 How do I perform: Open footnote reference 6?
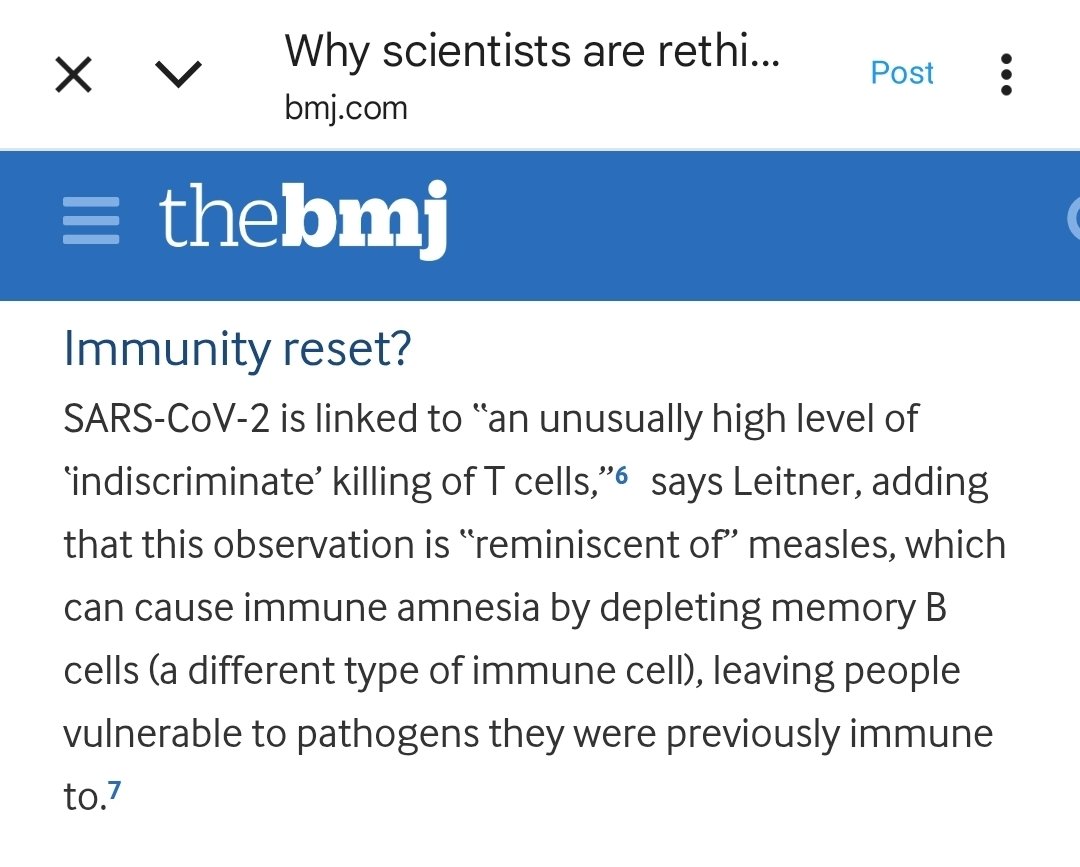pyautogui.click(x=621, y=476)
